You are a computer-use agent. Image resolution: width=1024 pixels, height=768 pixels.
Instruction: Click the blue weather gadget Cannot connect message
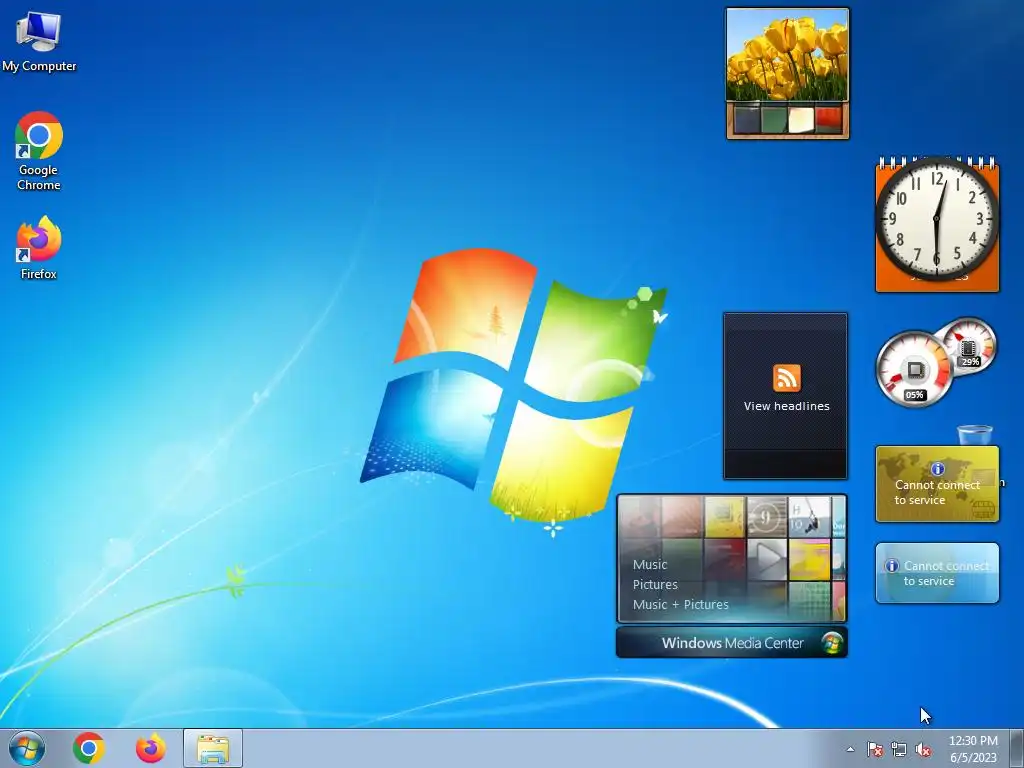946,573
